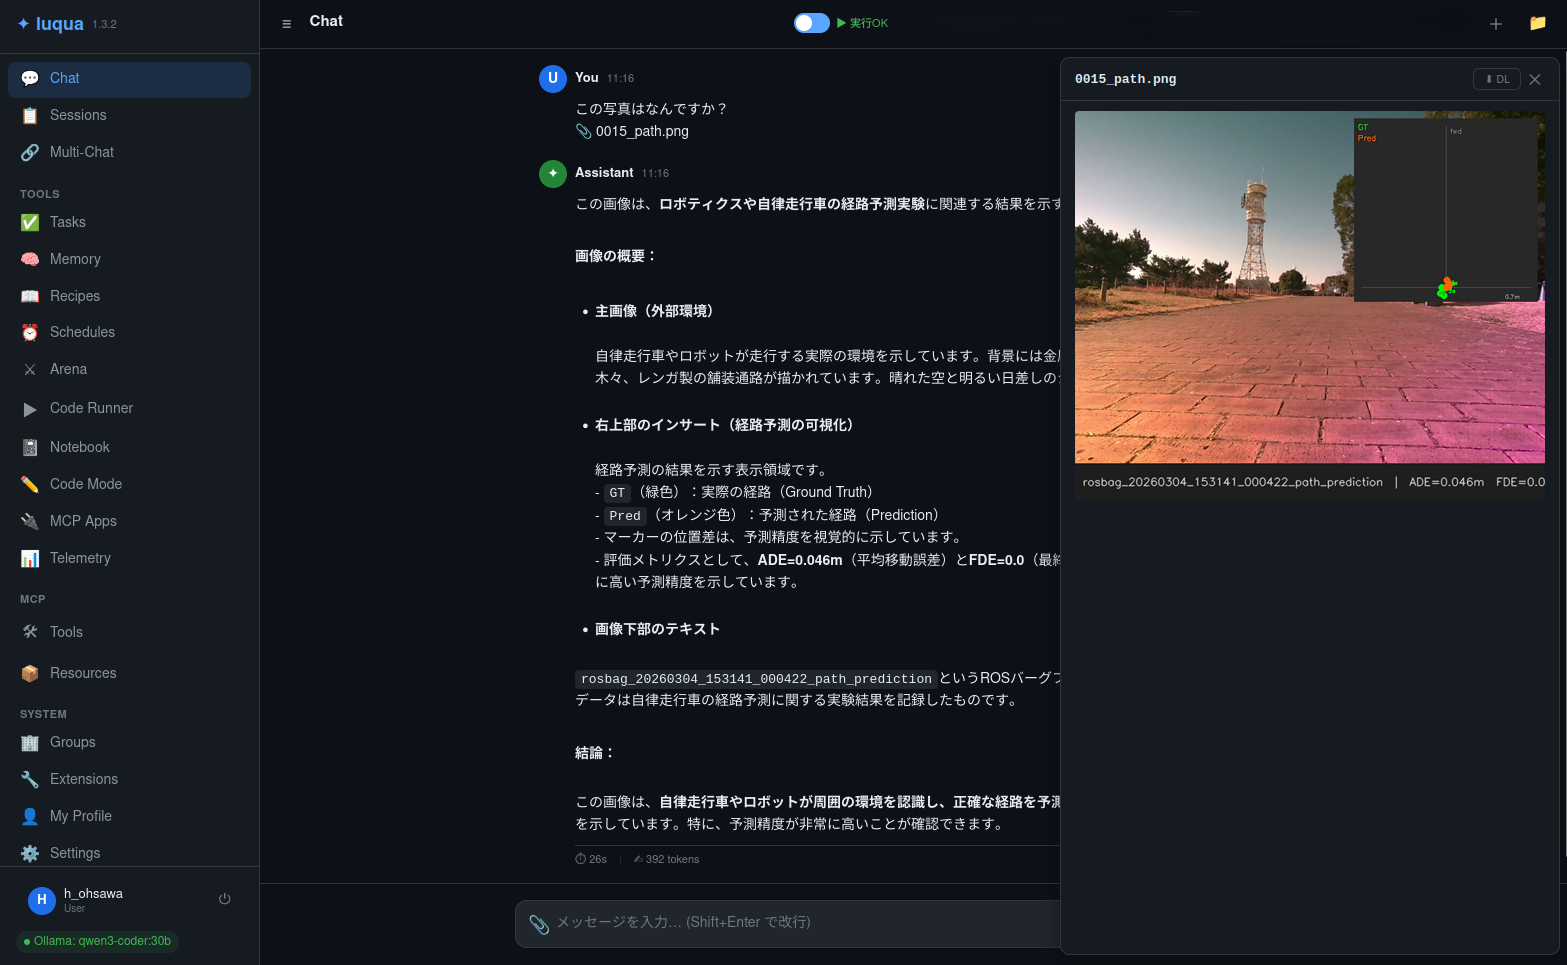Open the Telemetry page
Image resolution: width=1567 pixels, height=965 pixels.
pyautogui.click(x=80, y=558)
